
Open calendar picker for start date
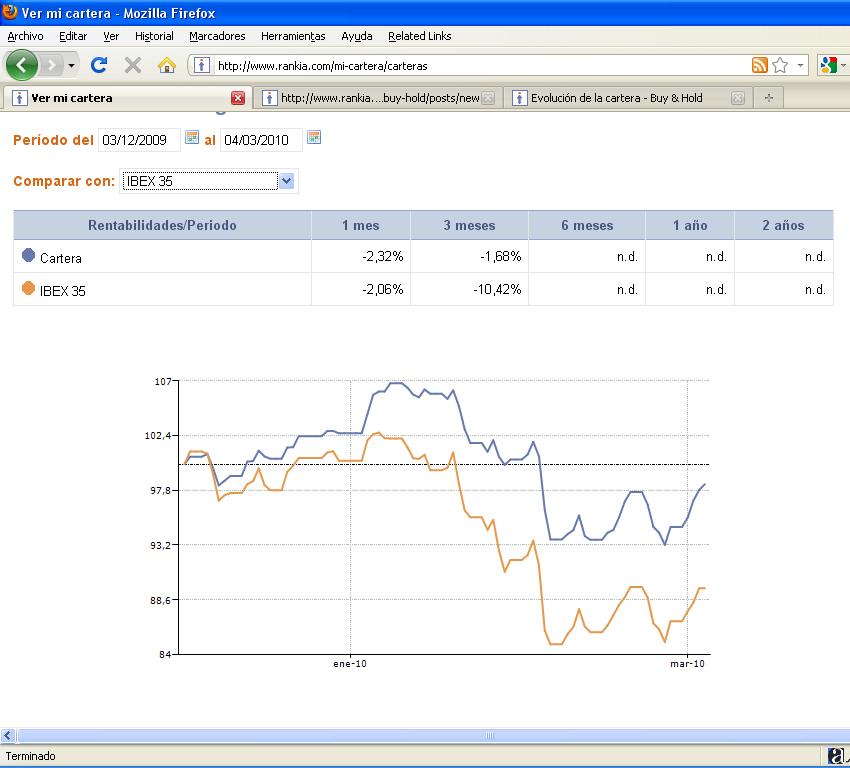[192, 137]
